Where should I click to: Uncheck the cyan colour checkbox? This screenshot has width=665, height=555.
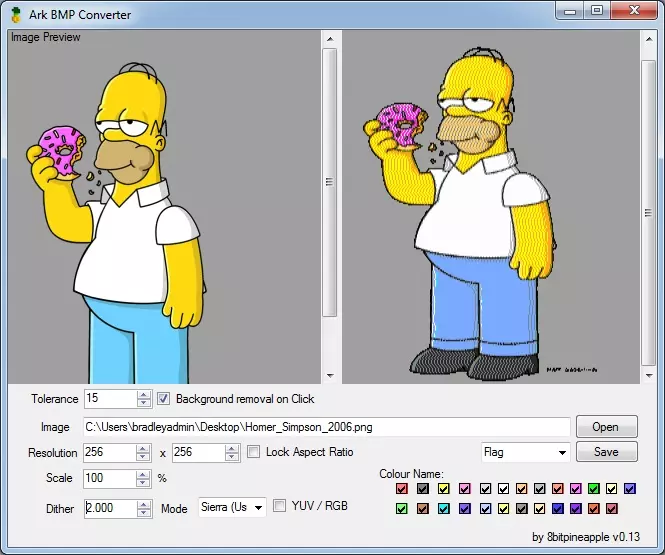tap(444, 508)
